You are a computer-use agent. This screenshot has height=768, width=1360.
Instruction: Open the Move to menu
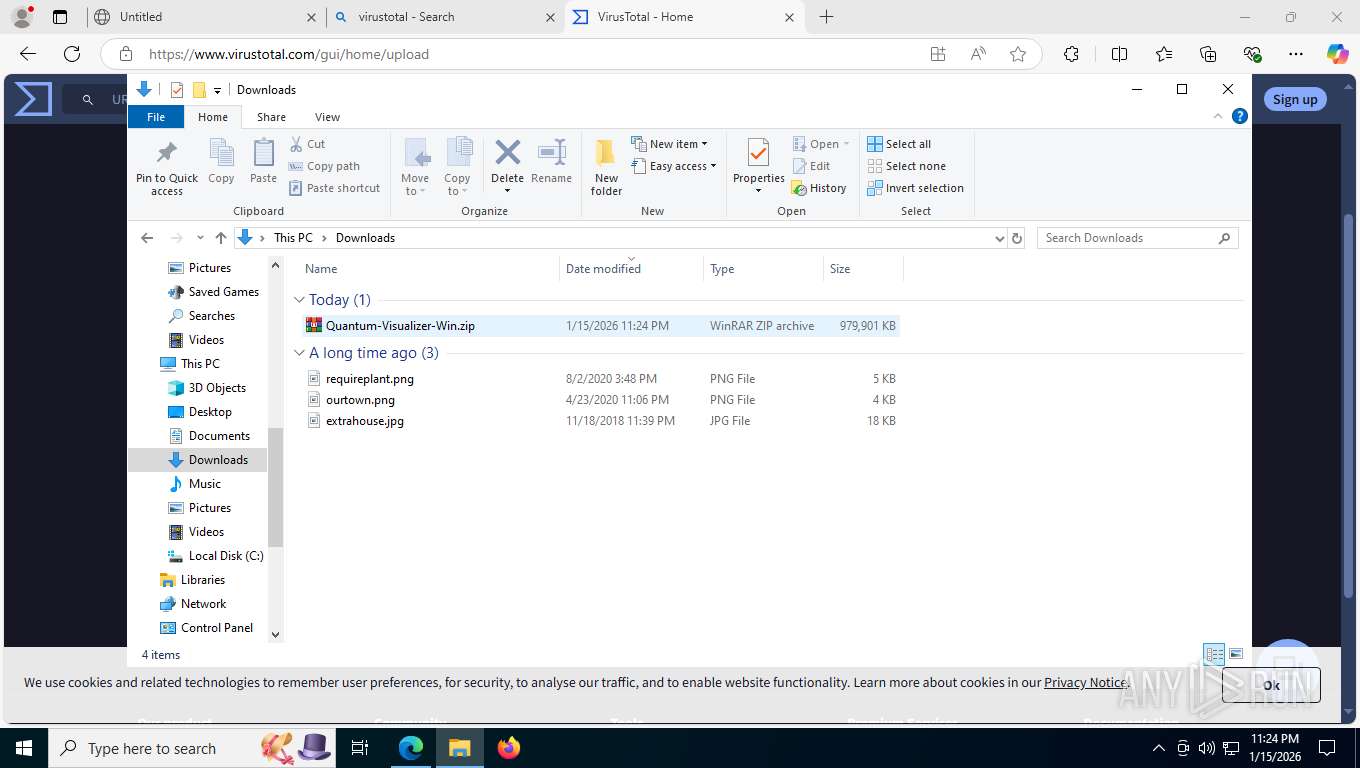tap(415, 167)
